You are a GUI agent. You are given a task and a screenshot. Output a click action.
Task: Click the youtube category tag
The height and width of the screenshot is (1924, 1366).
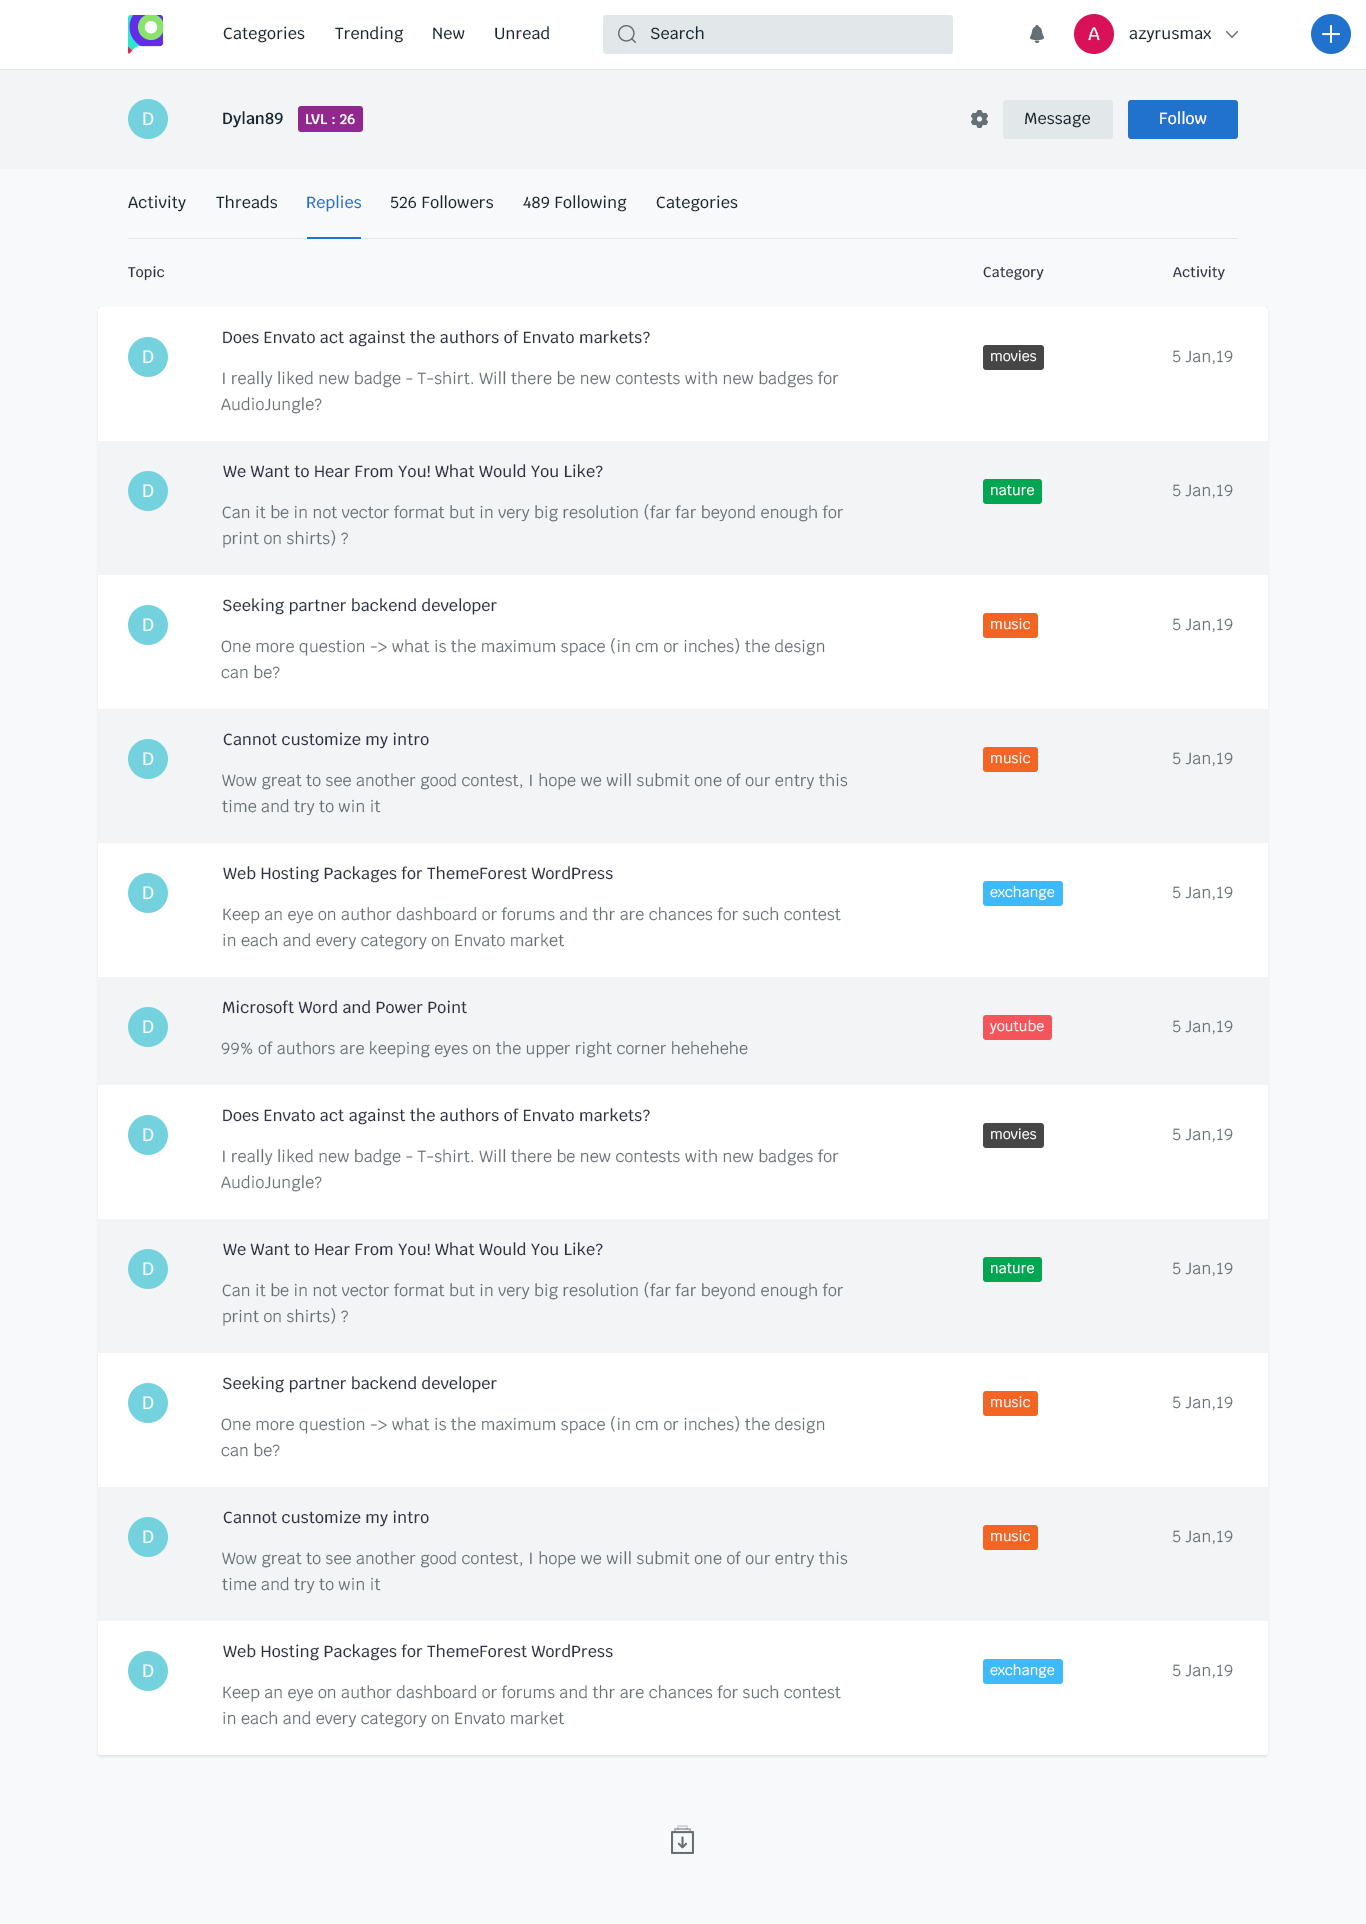pyautogui.click(x=1016, y=1027)
